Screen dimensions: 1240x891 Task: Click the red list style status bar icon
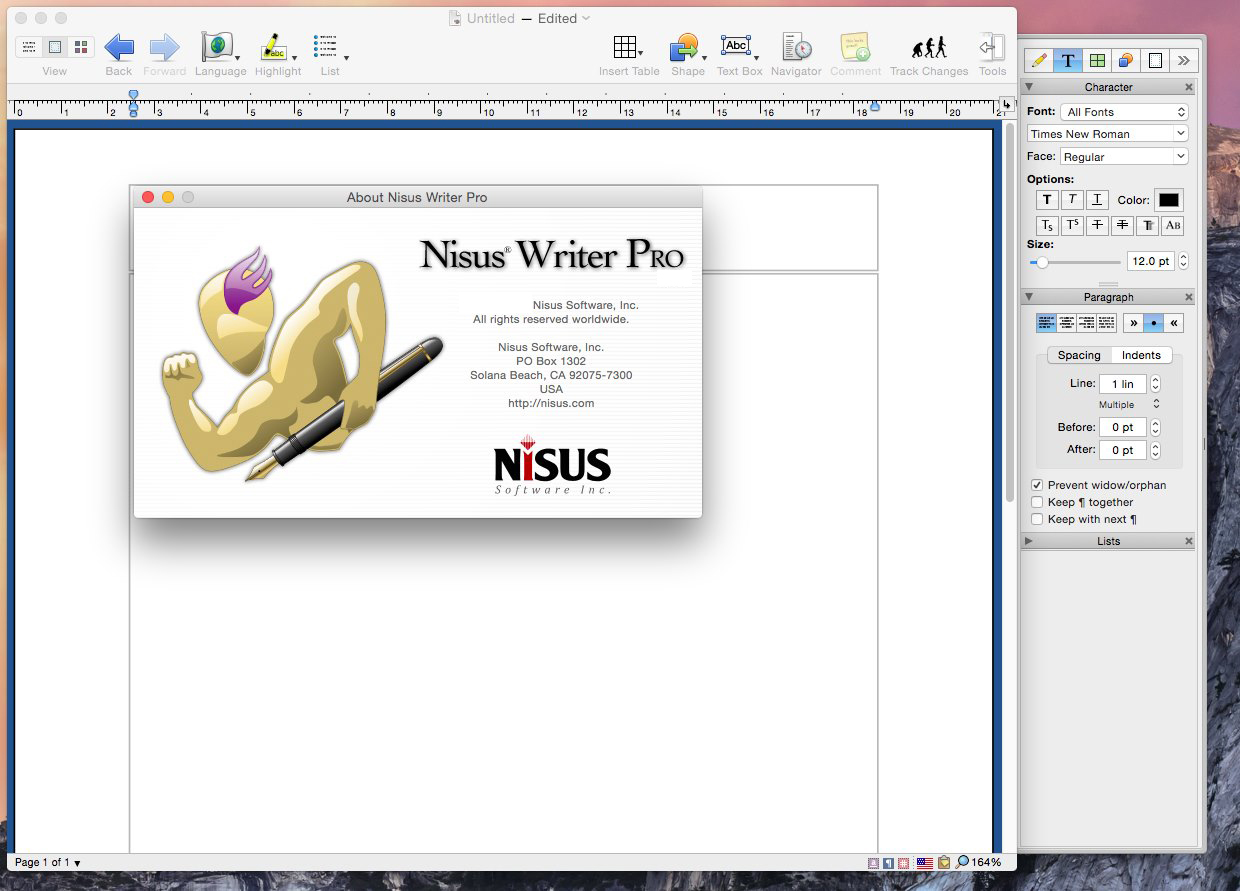[x=903, y=862]
